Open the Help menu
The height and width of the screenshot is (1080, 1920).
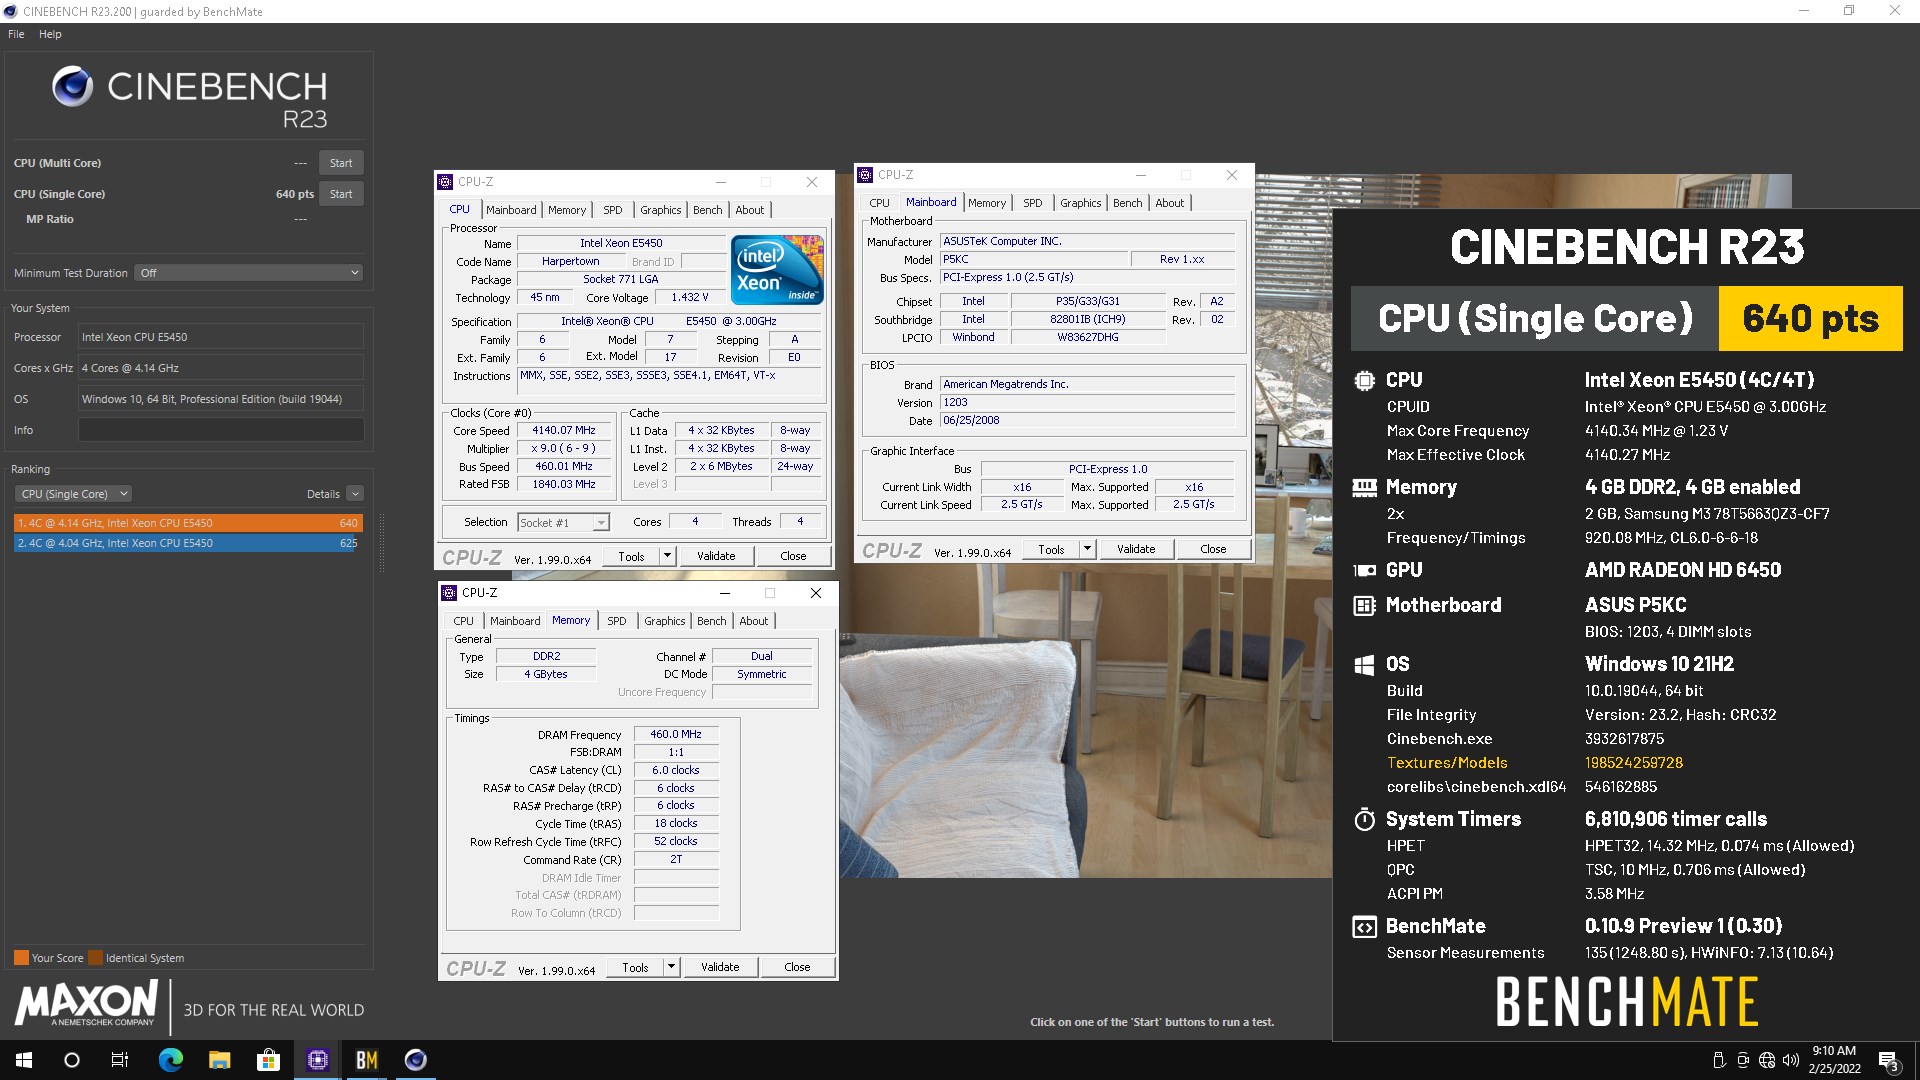[x=50, y=34]
